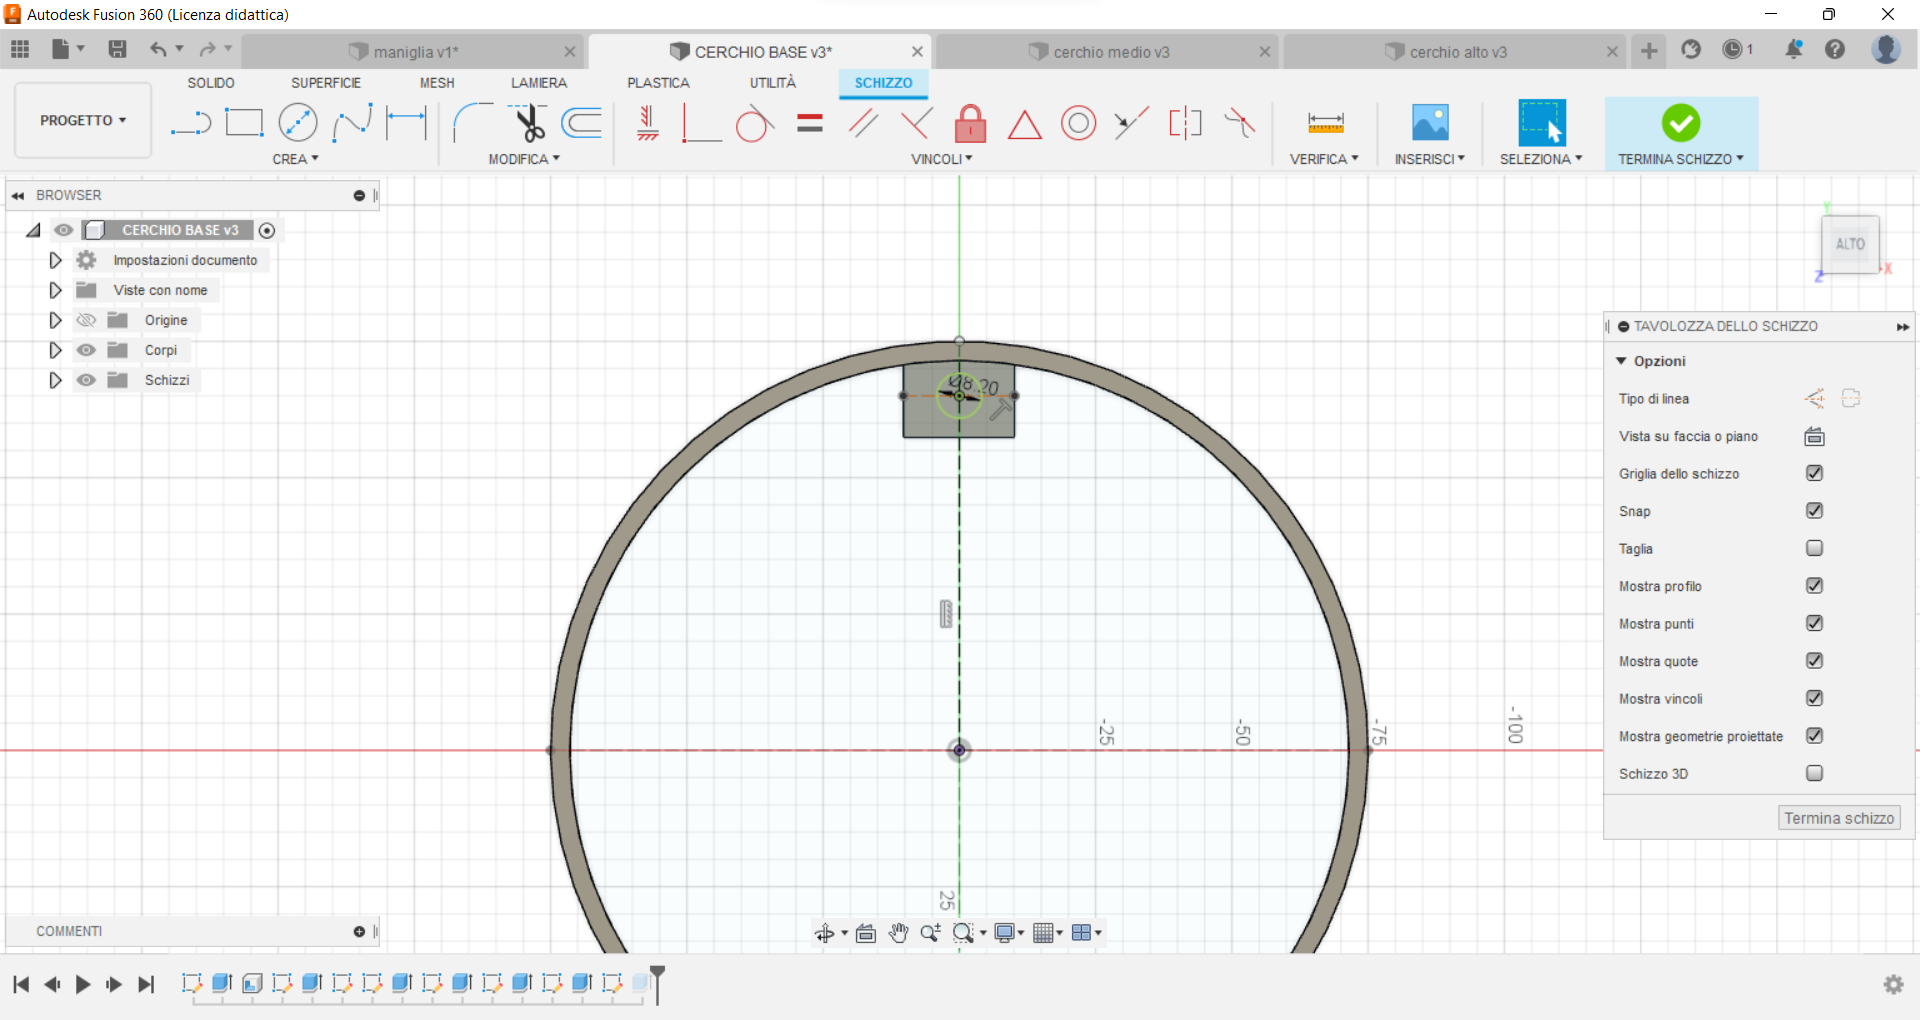Apply the Fix/Unfix lock constraint

coord(970,123)
